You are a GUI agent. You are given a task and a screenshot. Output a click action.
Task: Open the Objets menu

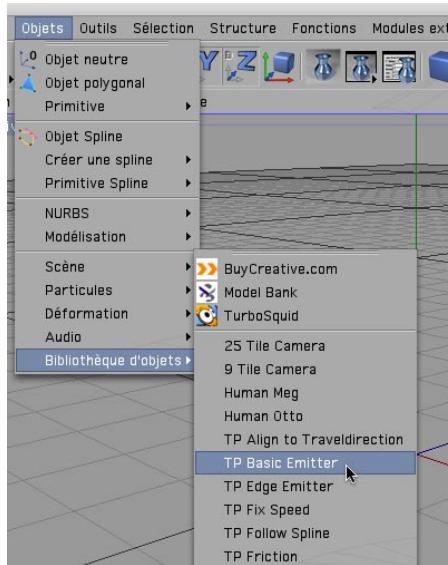44,28
